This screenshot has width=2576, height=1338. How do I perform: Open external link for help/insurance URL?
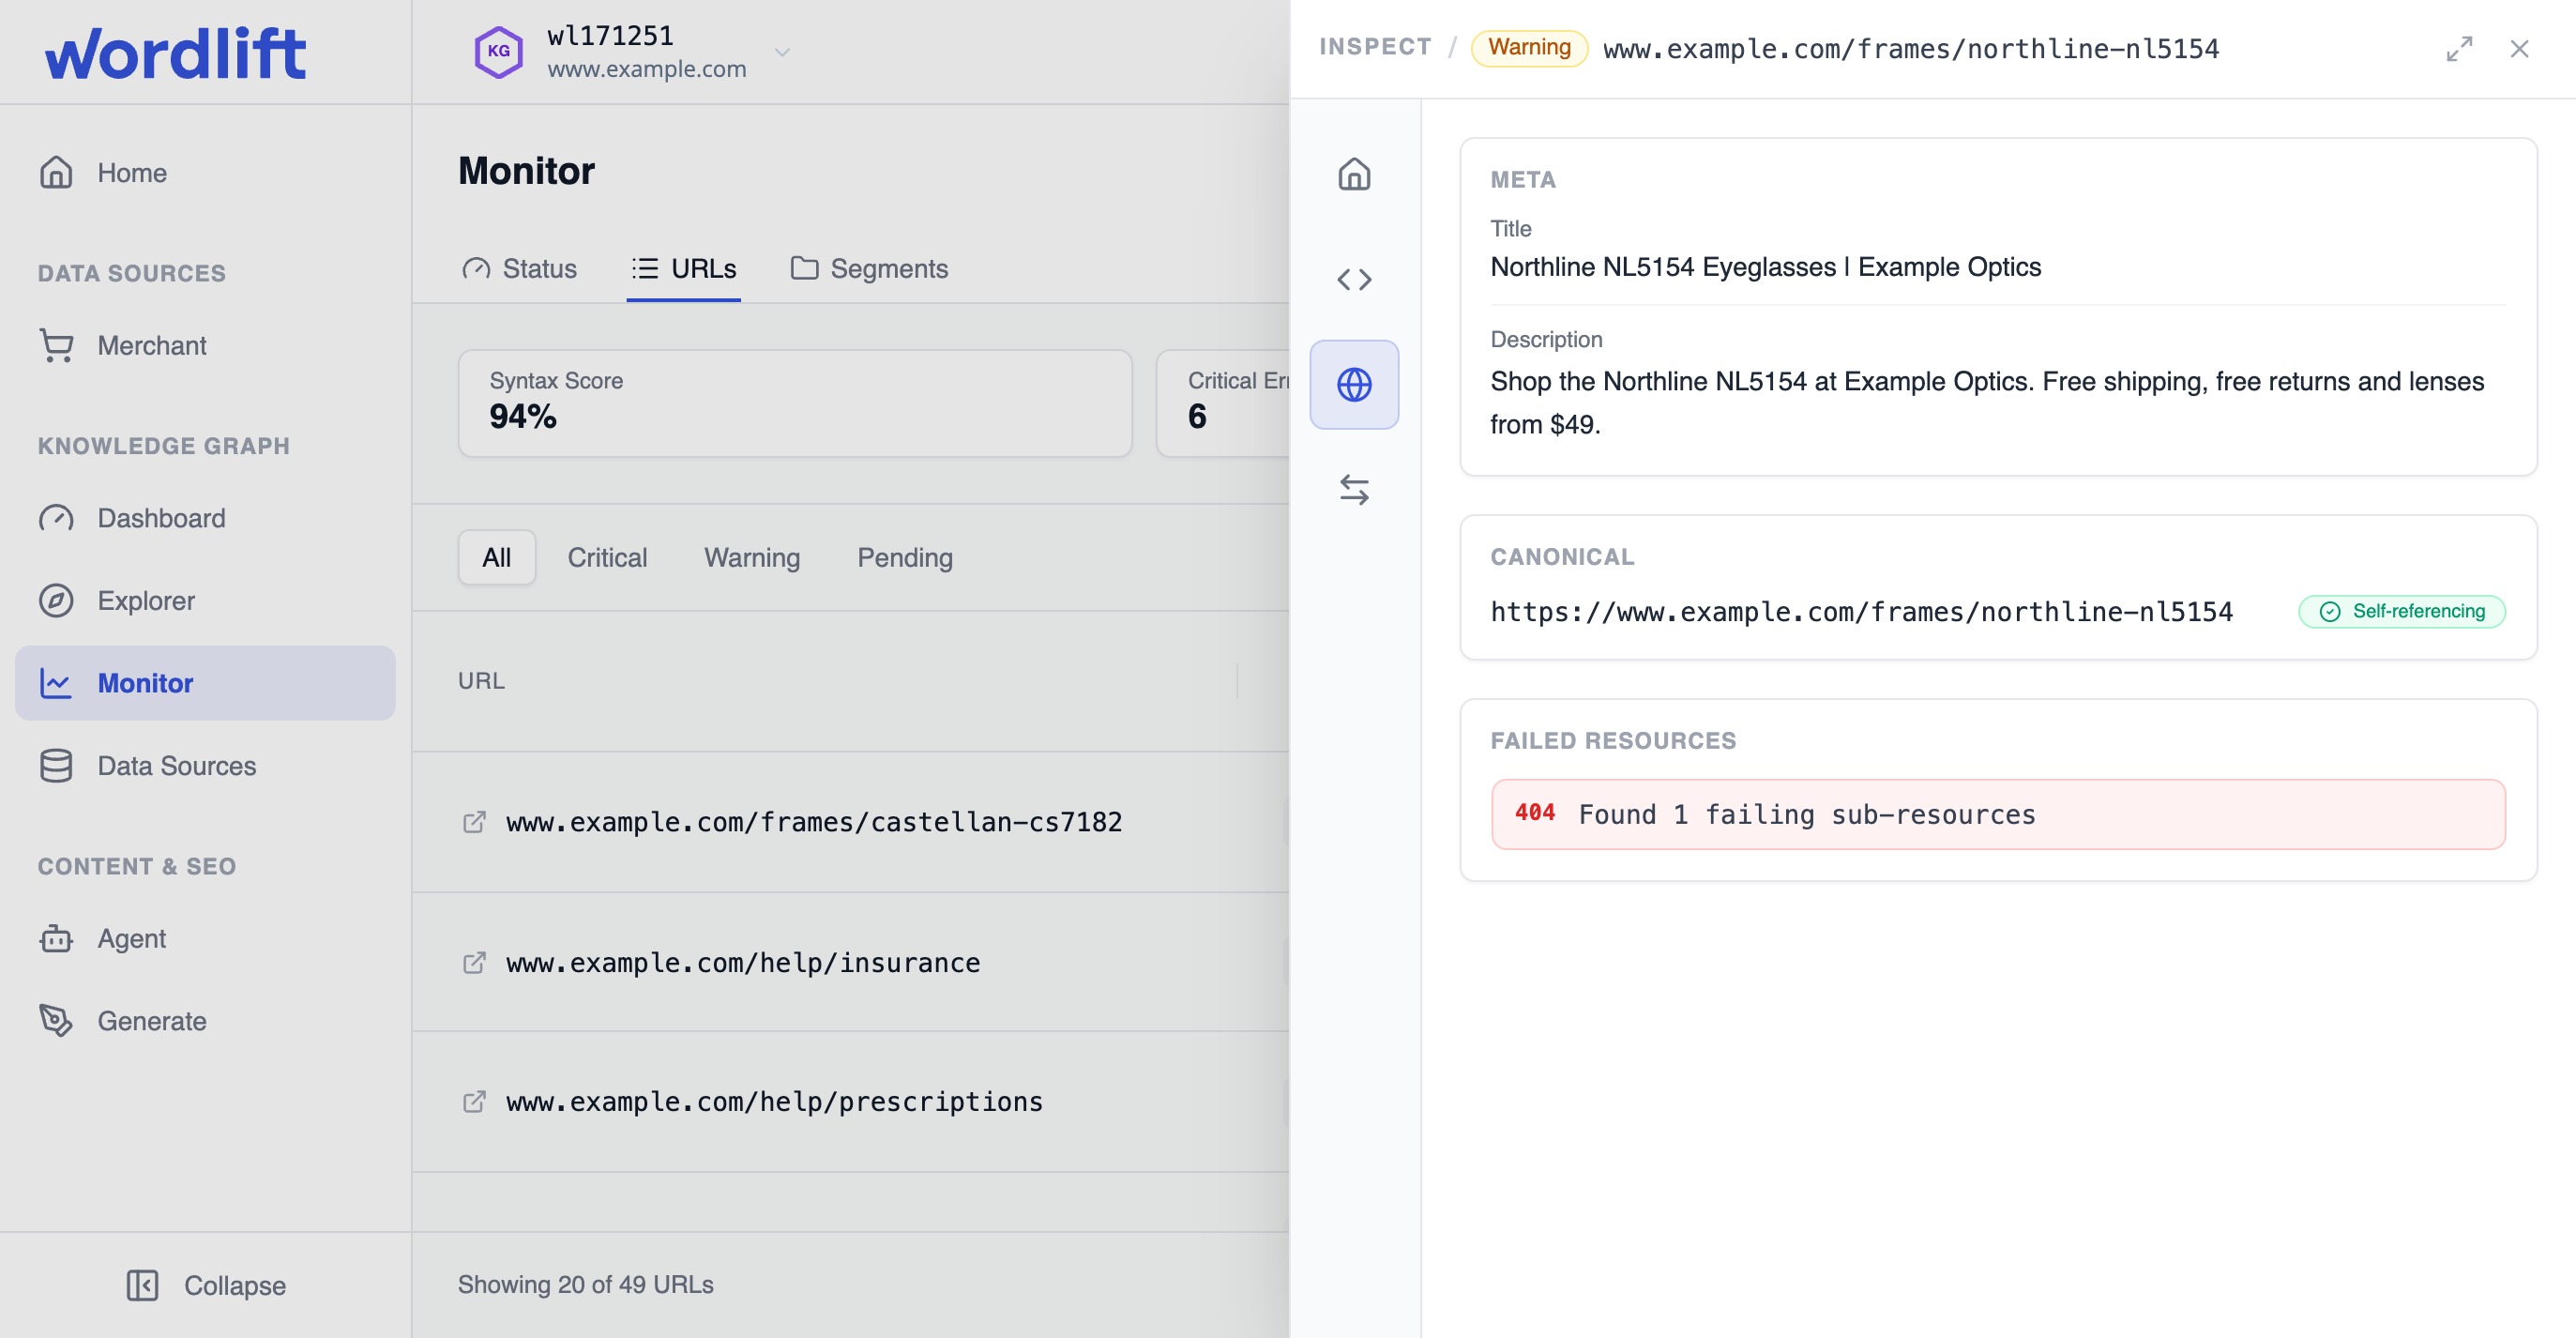click(474, 962)
